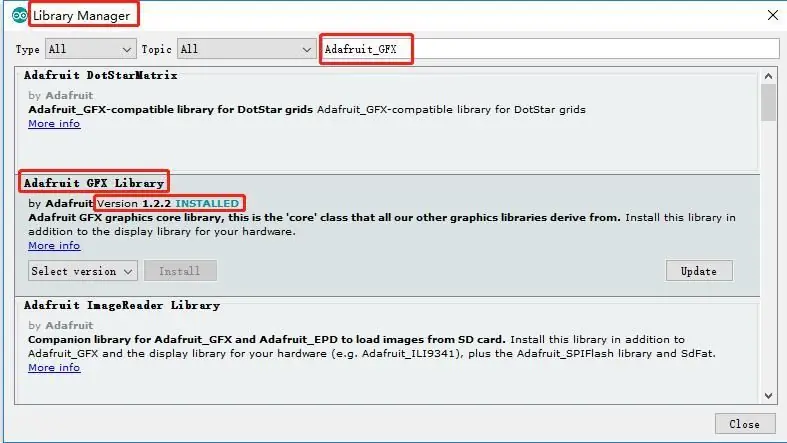Click the Arduino logo icon in title bar
The image size is (787, 443).
pos(20,16)
